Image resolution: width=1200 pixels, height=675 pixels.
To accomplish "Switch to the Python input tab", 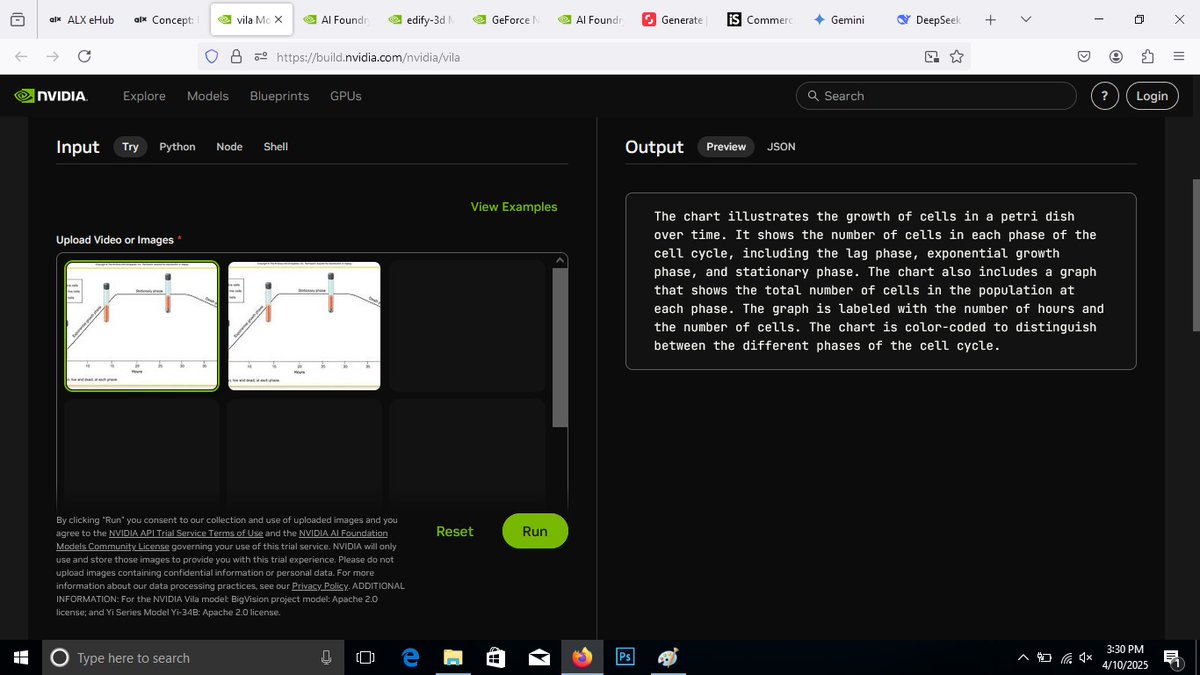I will pyautogui.click(x=177, y=146).
